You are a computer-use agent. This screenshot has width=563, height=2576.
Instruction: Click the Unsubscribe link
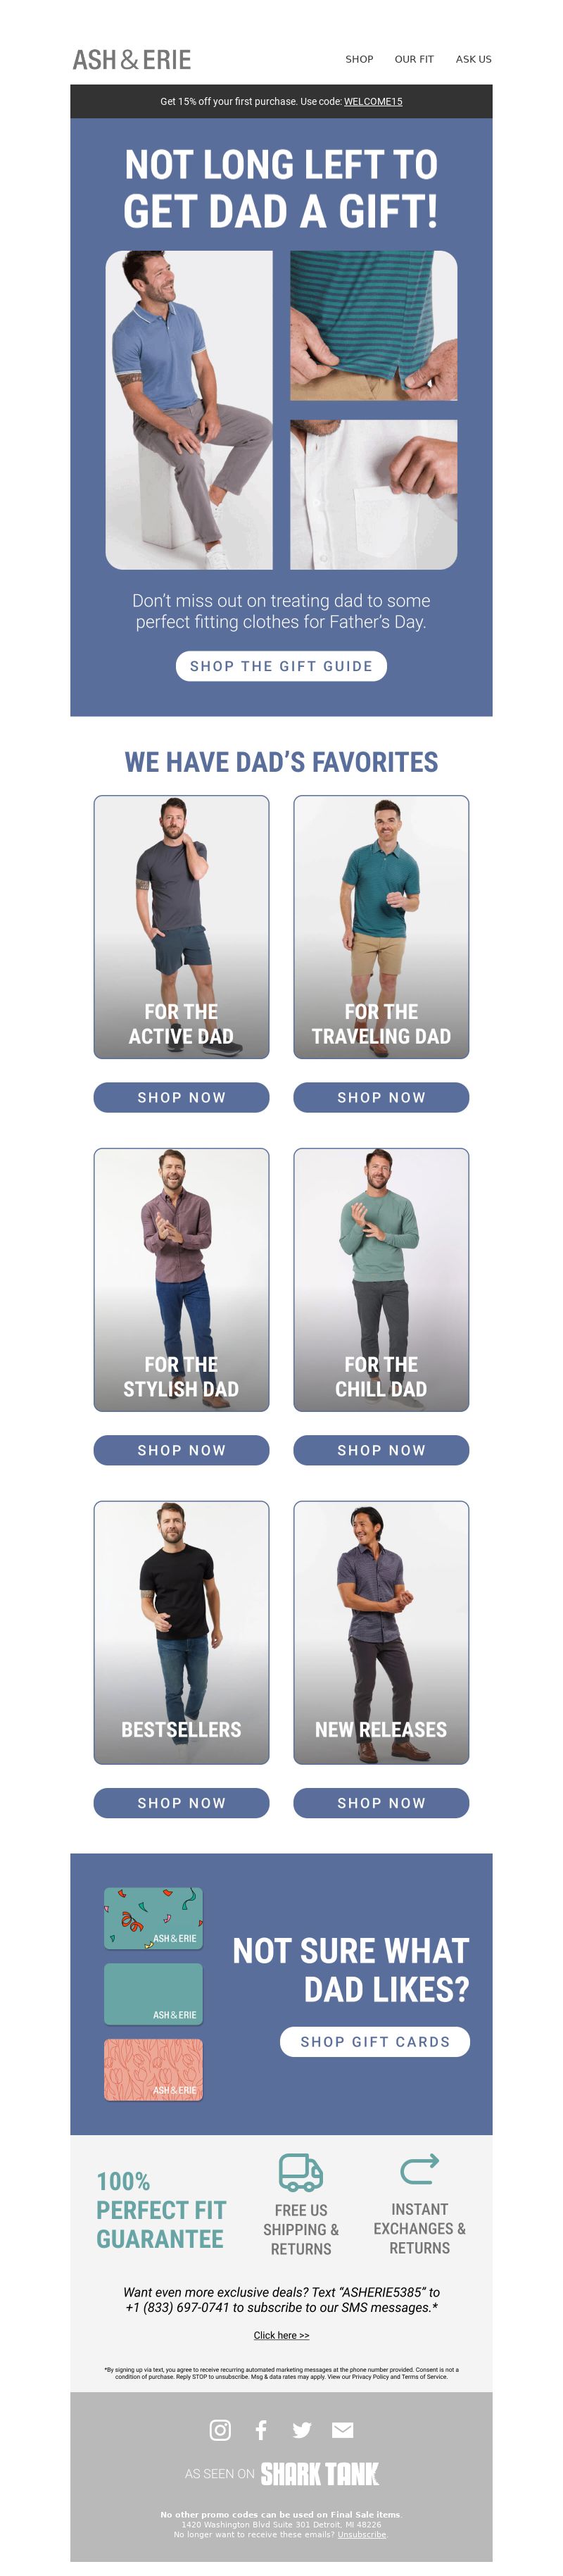(x=361, y=2534)
